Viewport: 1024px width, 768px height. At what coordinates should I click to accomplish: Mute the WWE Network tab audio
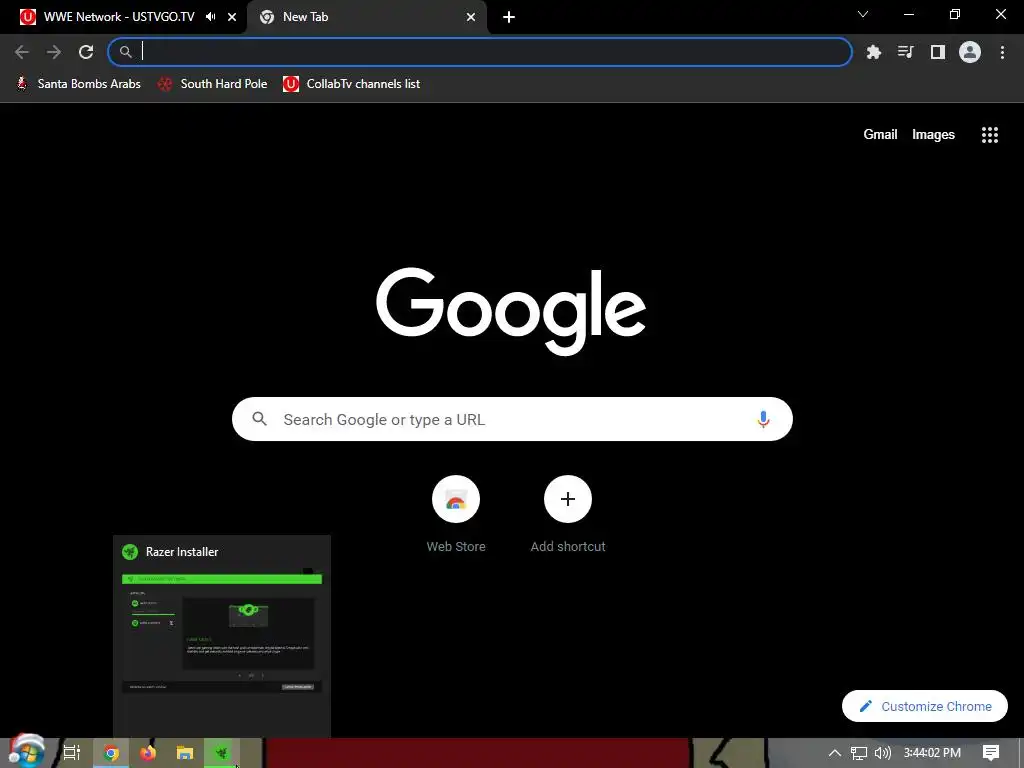click(210, 17)
